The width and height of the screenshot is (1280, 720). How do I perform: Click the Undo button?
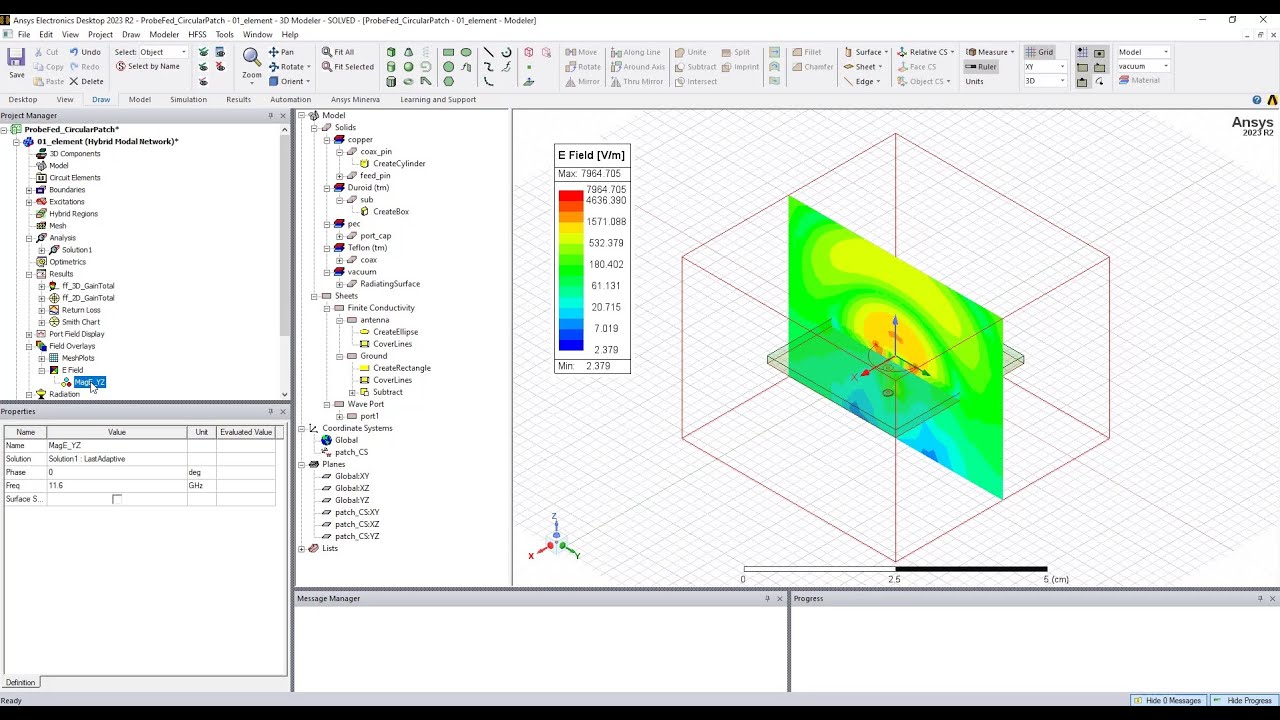[x=84, y=52]
